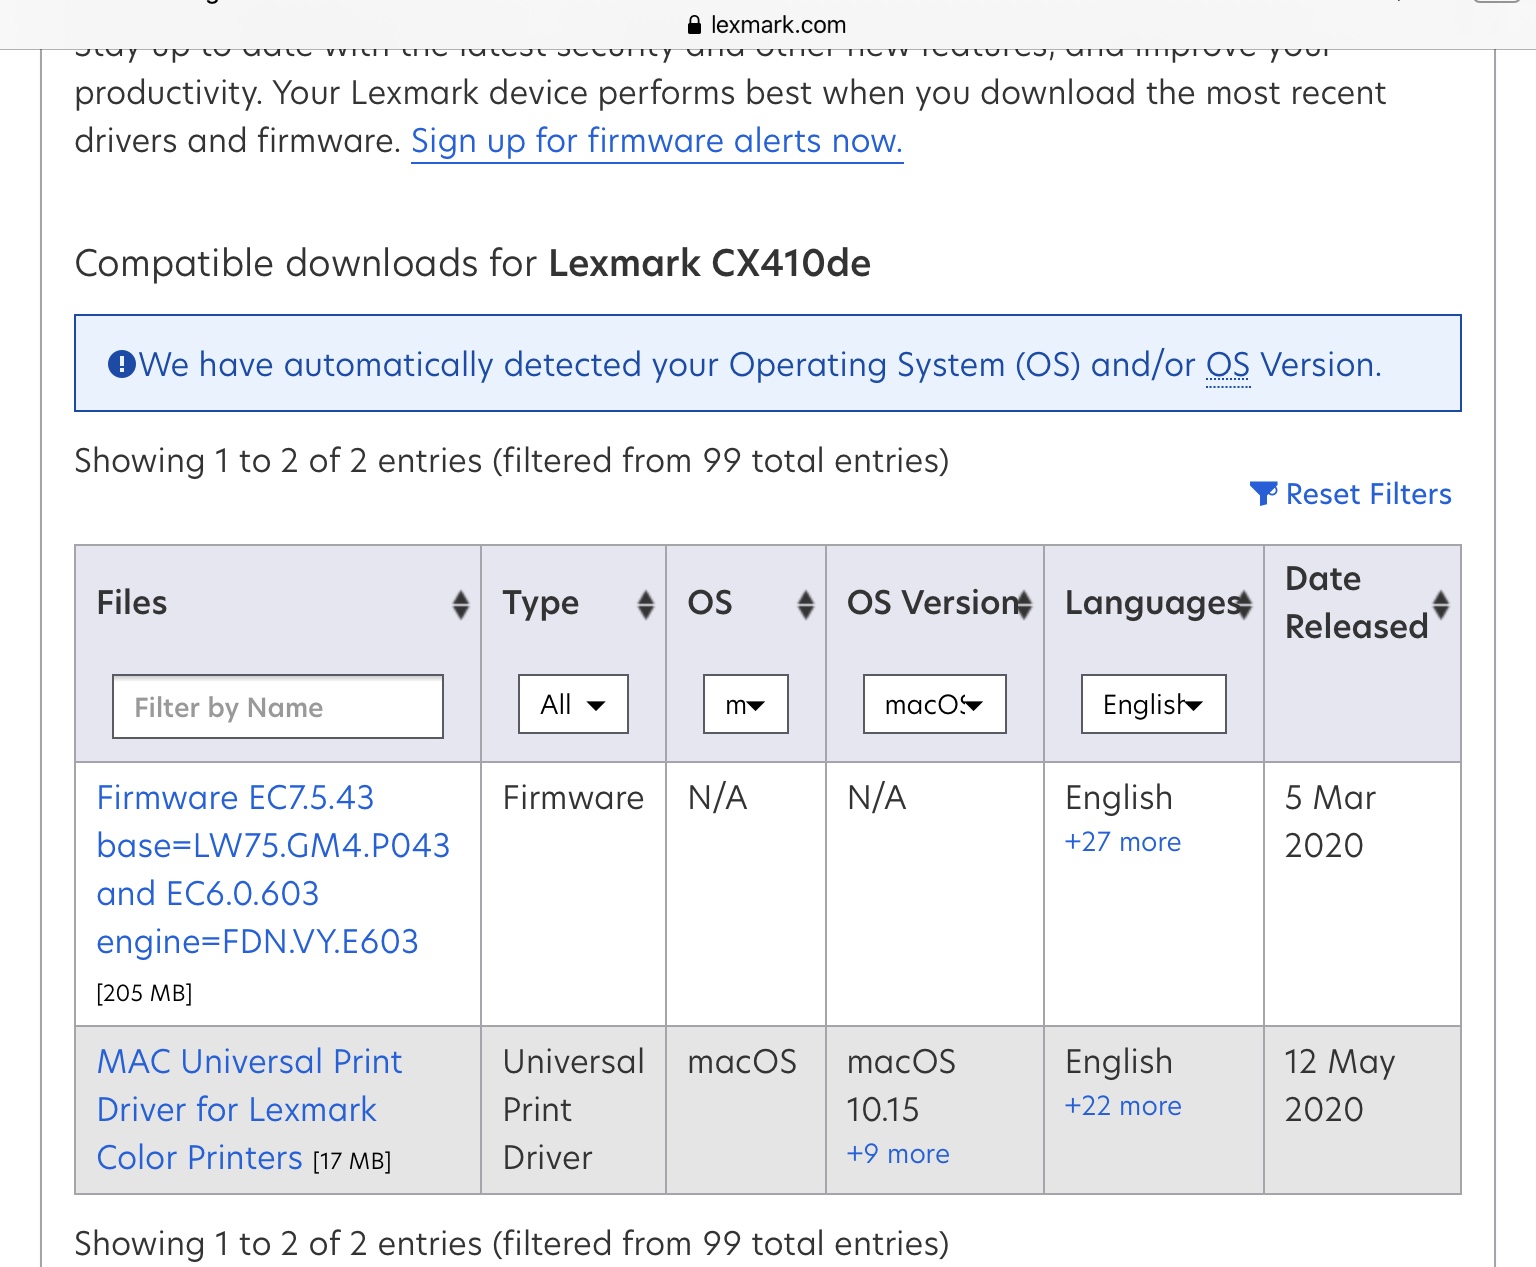Sort by the Type column sort arrows
Image resolution: width=1536 pixels, height=1267 pixels.
(x=646, y=604)
